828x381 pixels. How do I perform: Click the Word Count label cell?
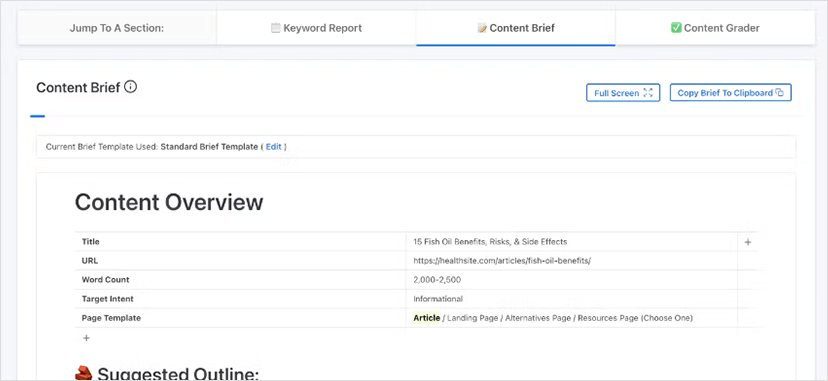click(240, 280)
